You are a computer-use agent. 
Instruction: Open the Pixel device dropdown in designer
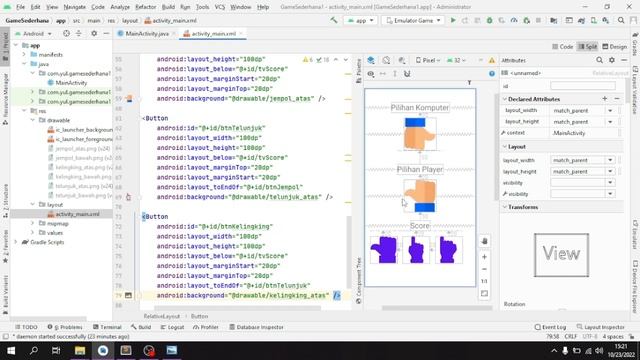[428, 60]
